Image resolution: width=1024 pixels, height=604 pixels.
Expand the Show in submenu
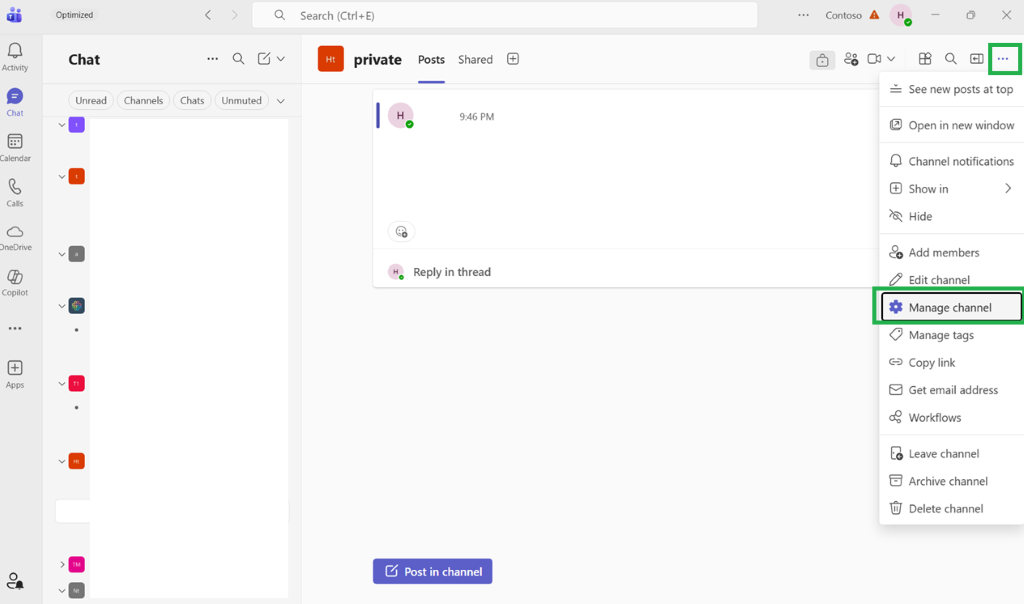(x=952, y=189)
